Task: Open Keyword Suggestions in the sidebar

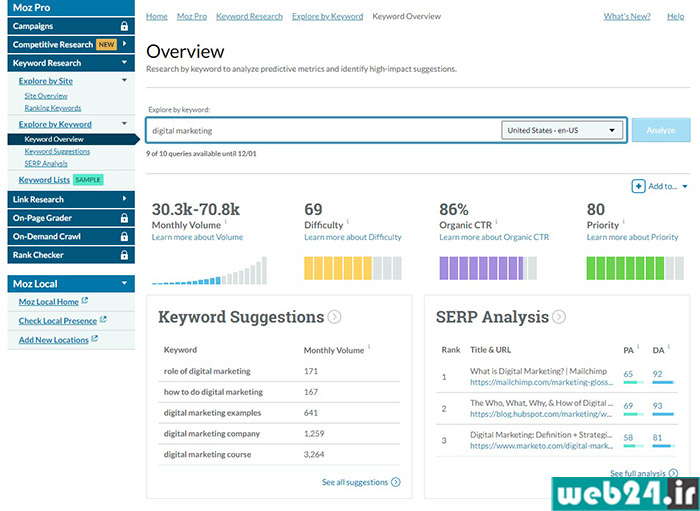Action: pos(57,152)
